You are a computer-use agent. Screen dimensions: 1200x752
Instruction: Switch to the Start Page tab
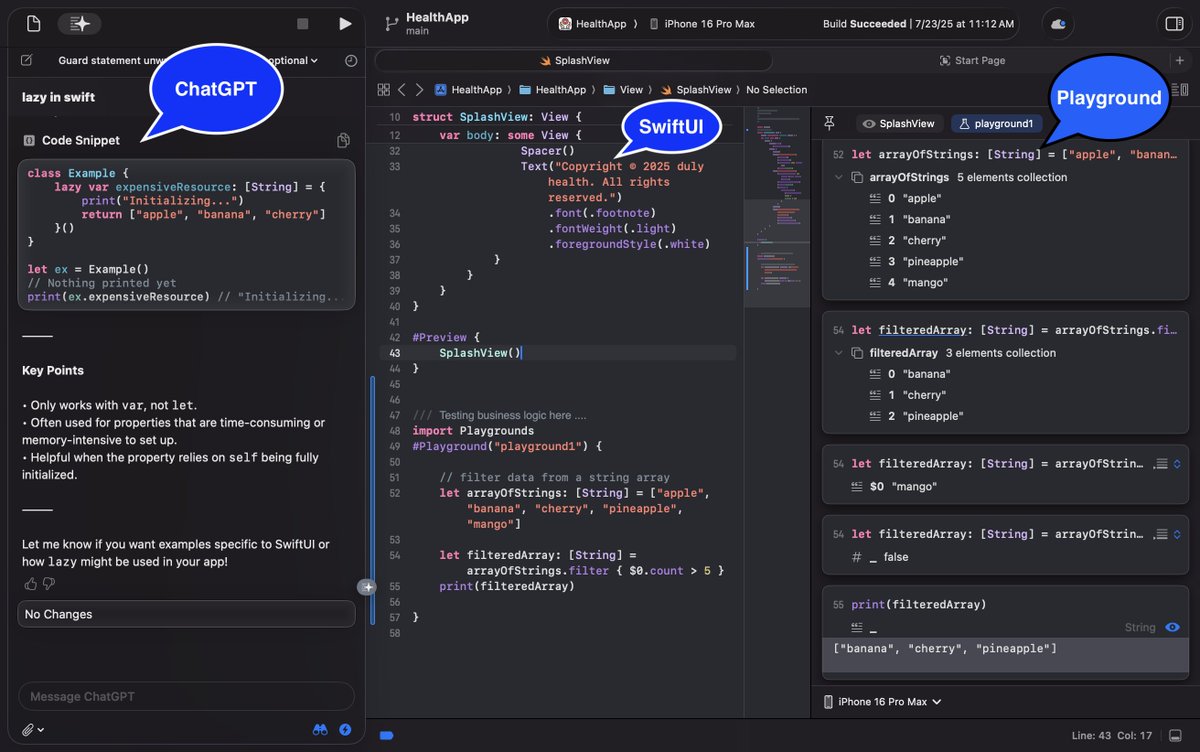[972, 61]
